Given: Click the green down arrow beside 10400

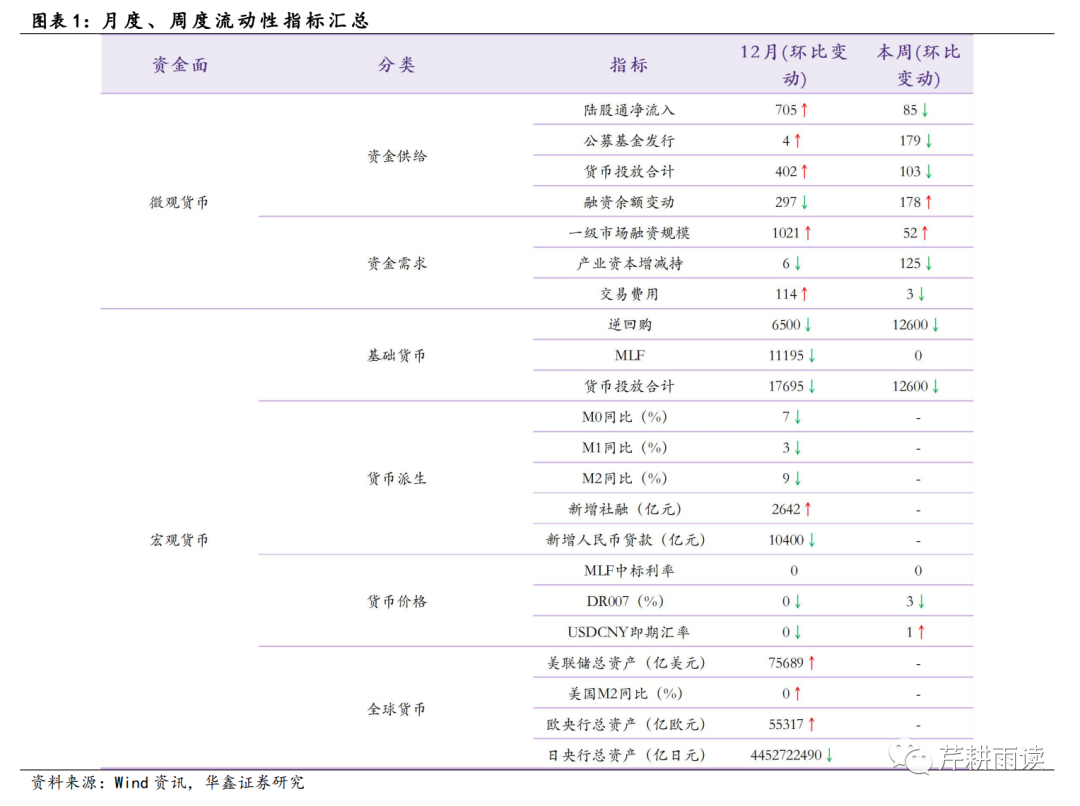Looking at the screenshot, I should tap(812, 540).
